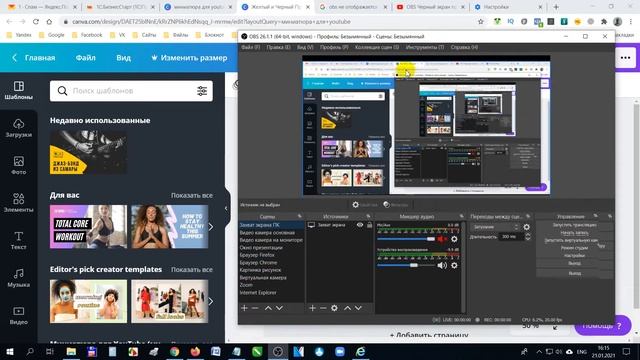
Task: Open OBS Профиль menu
Action: 334,47
